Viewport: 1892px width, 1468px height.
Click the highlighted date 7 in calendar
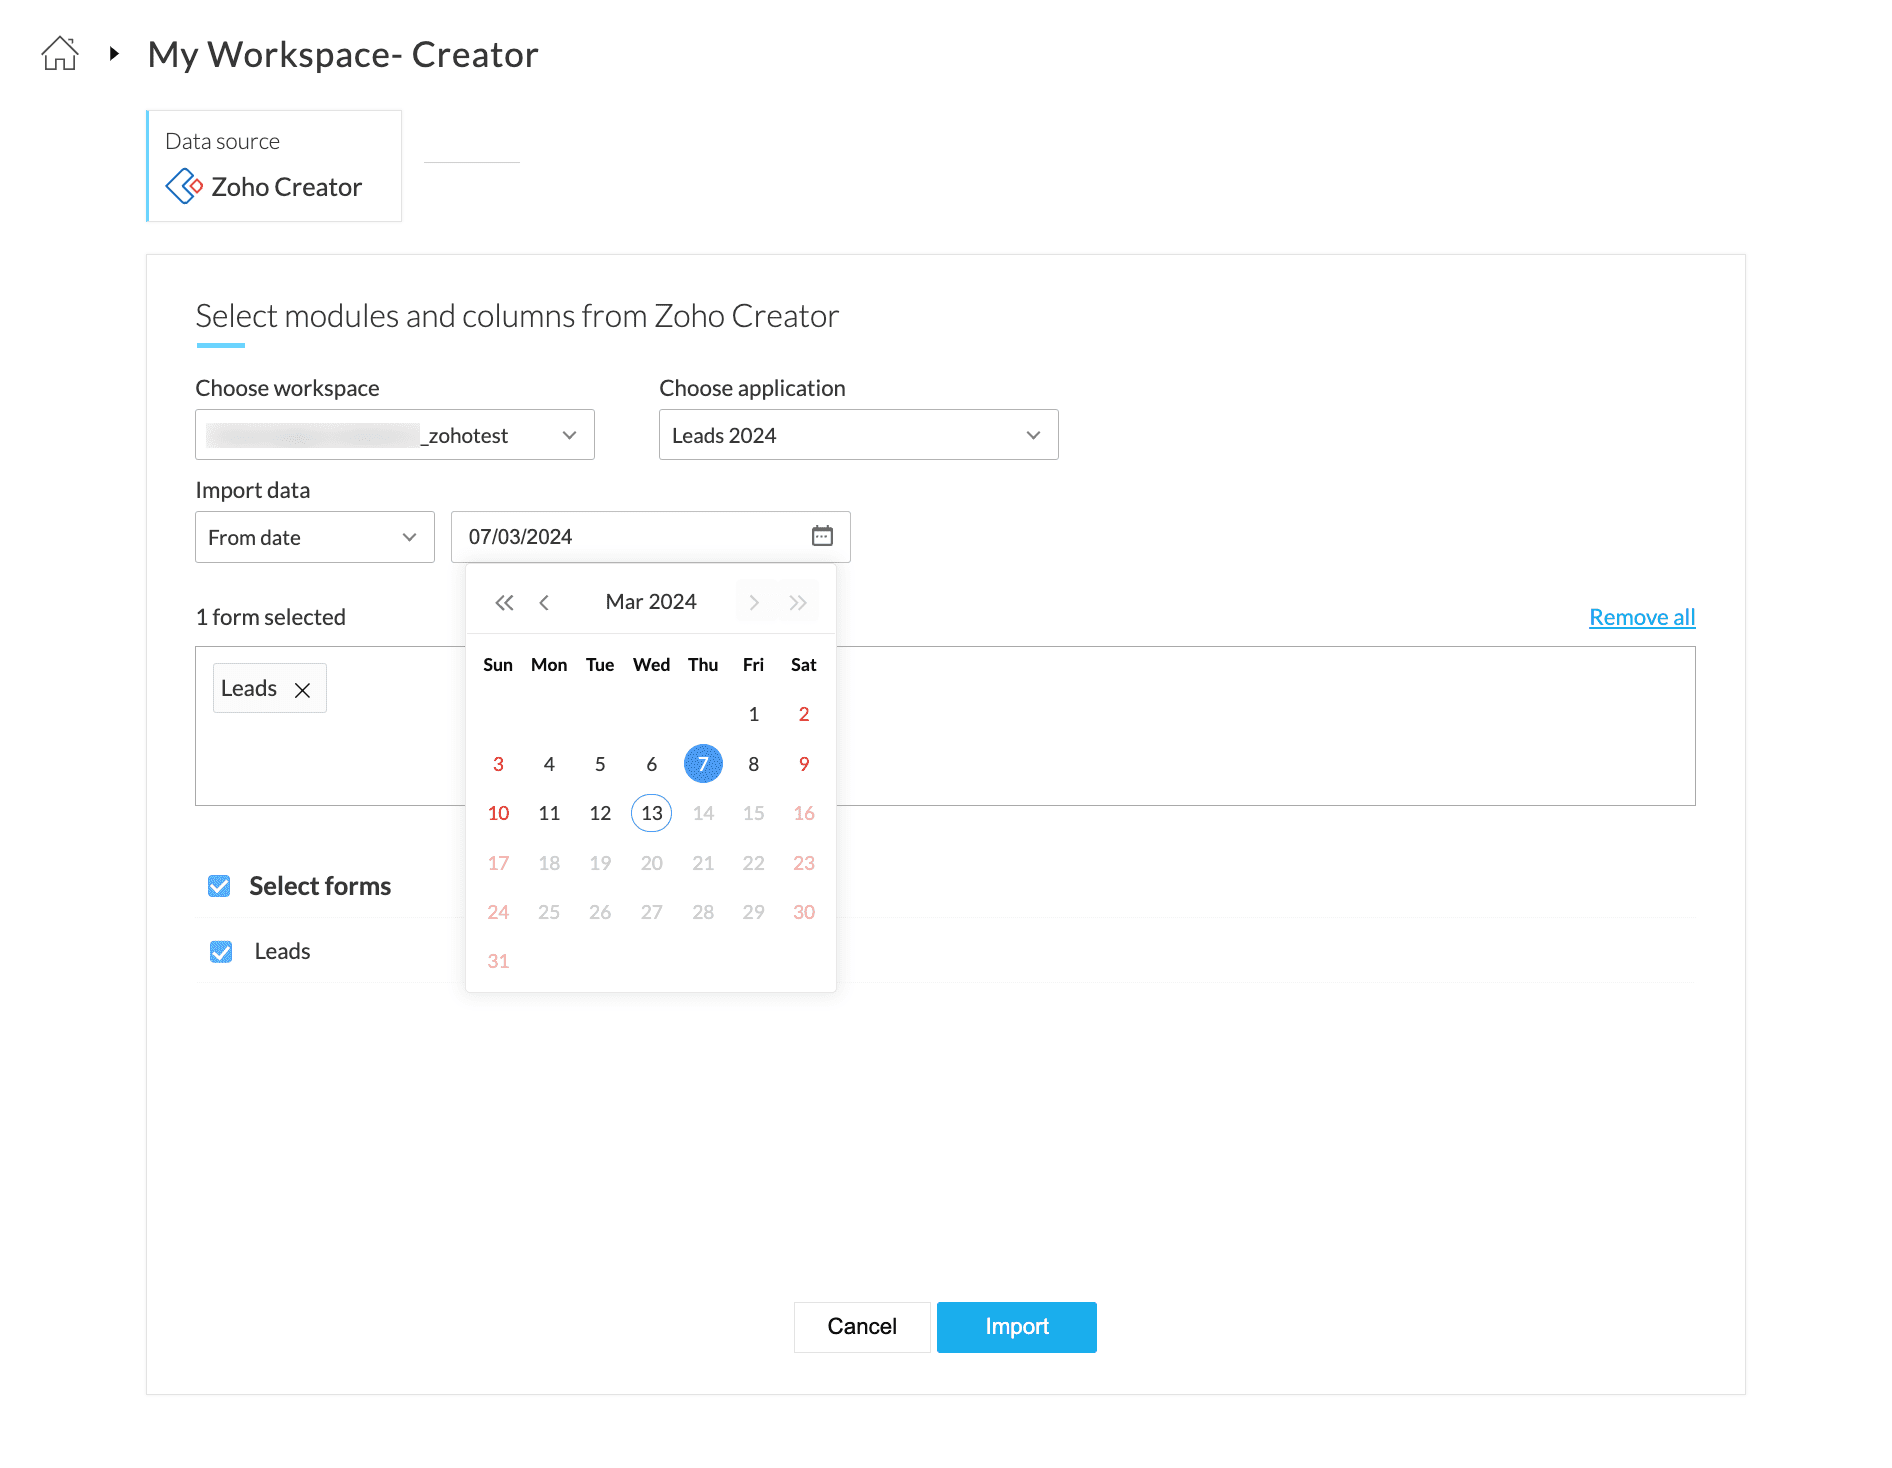coord(703,764)
